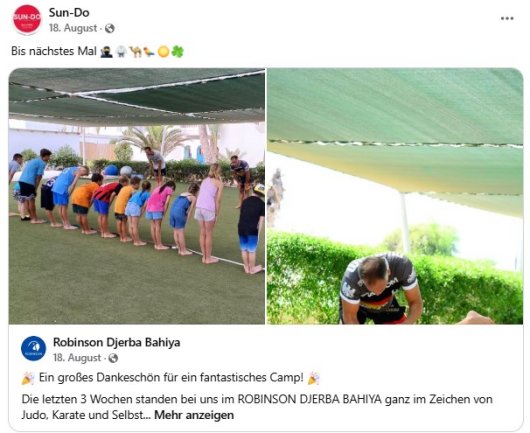Open the Sun-Do page name link
Screen dimensions: 530x433
(69, 13)
